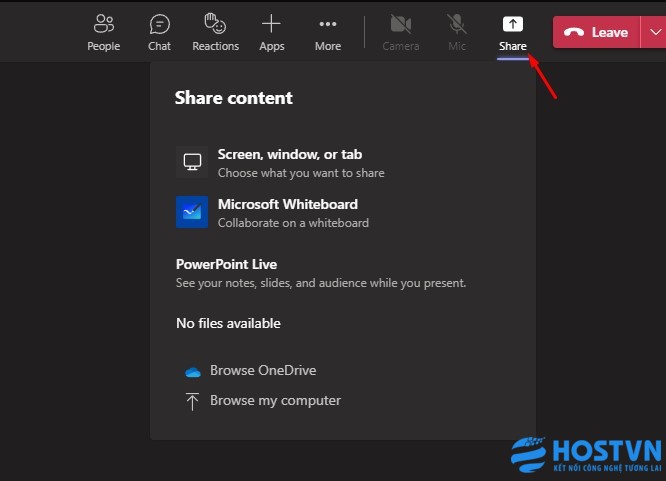Click 'Choose what you want to share'
Image resolution: width=666 pixels, height=481 pixels.
click(301, 173)
